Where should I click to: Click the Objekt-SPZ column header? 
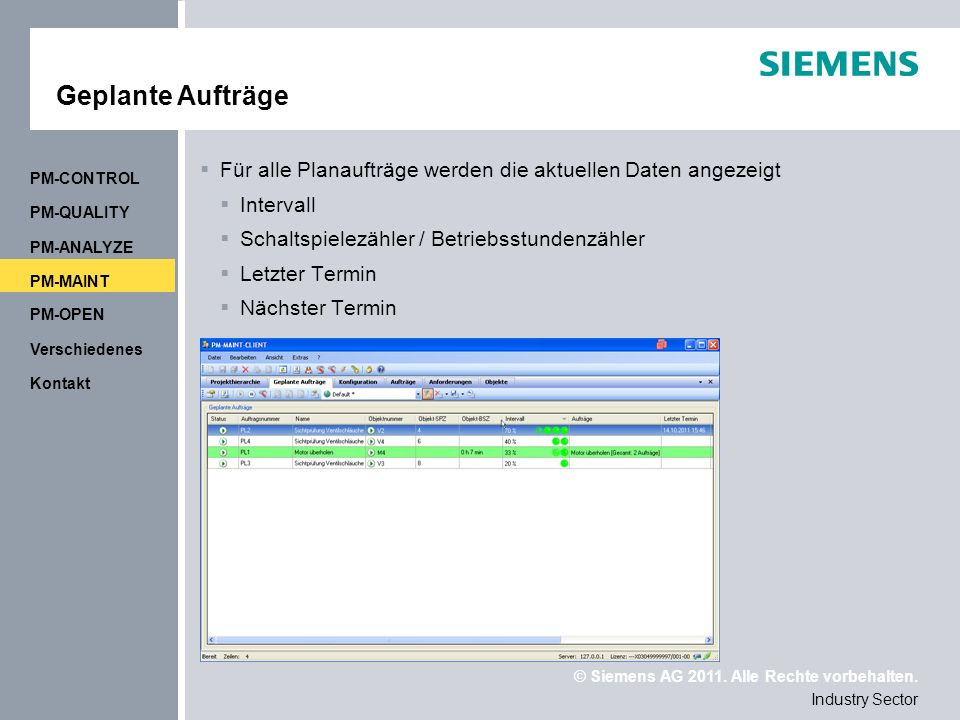[437, 419]
